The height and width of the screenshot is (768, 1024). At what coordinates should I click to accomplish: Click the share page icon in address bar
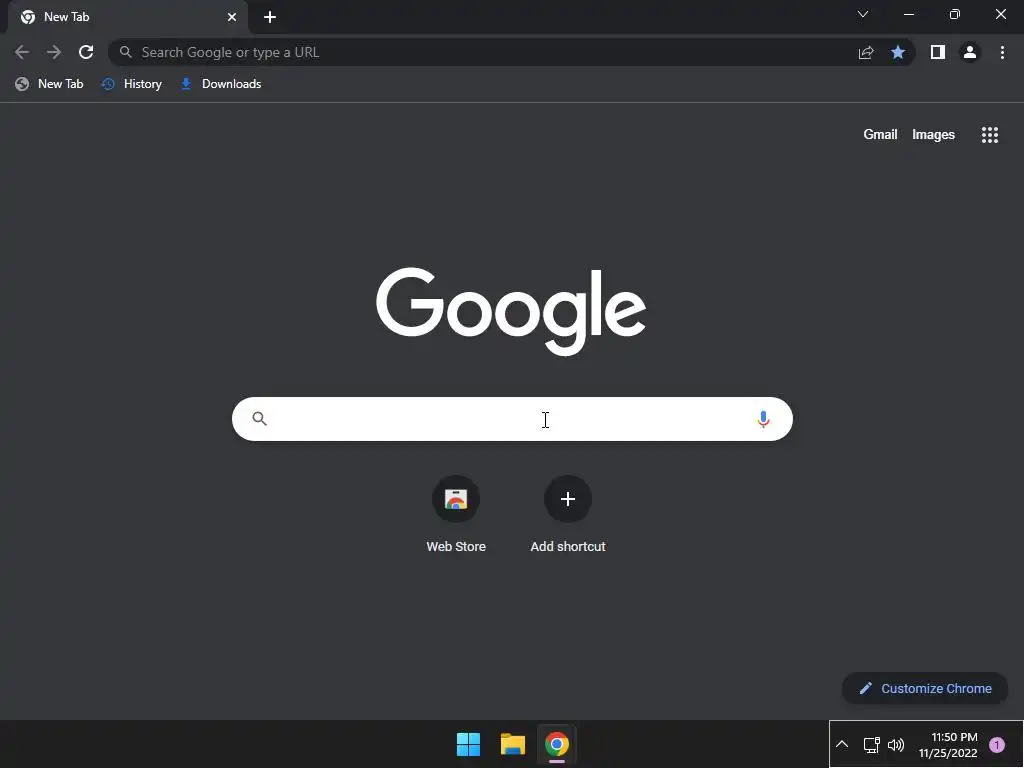click(x=866, y=52)
